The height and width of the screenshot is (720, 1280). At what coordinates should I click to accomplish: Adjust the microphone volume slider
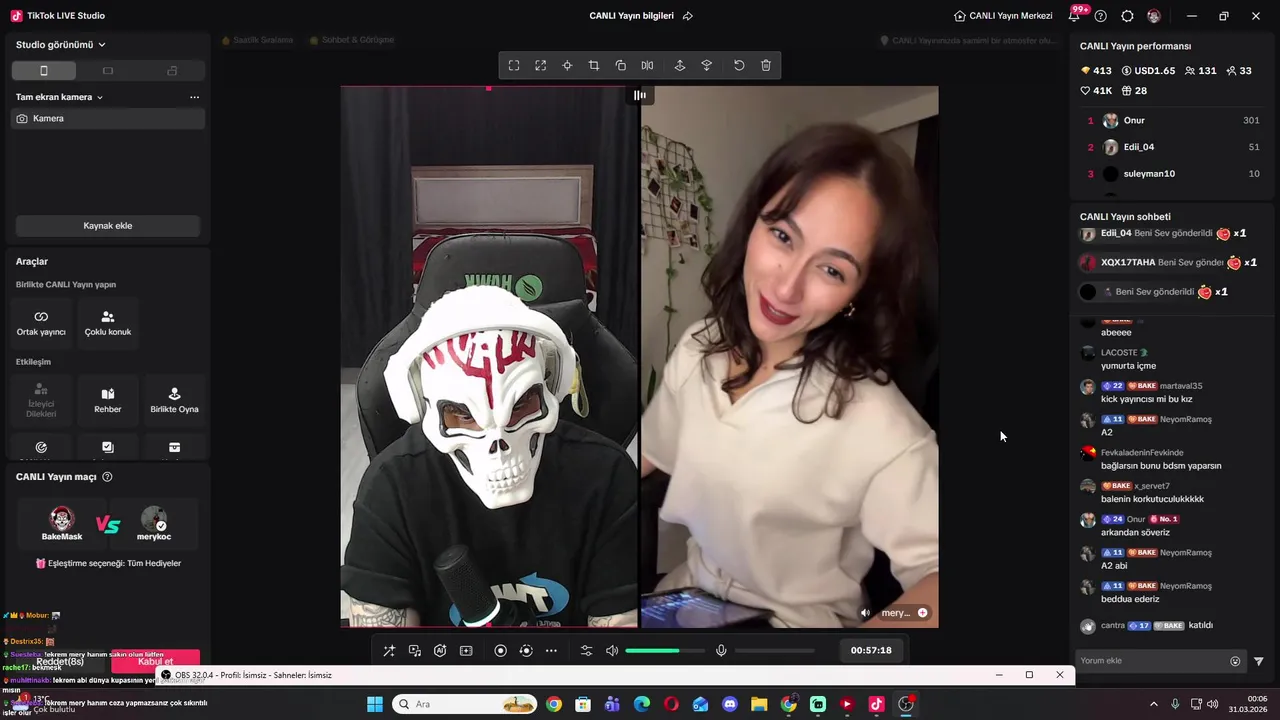click(x=775, y=651)
